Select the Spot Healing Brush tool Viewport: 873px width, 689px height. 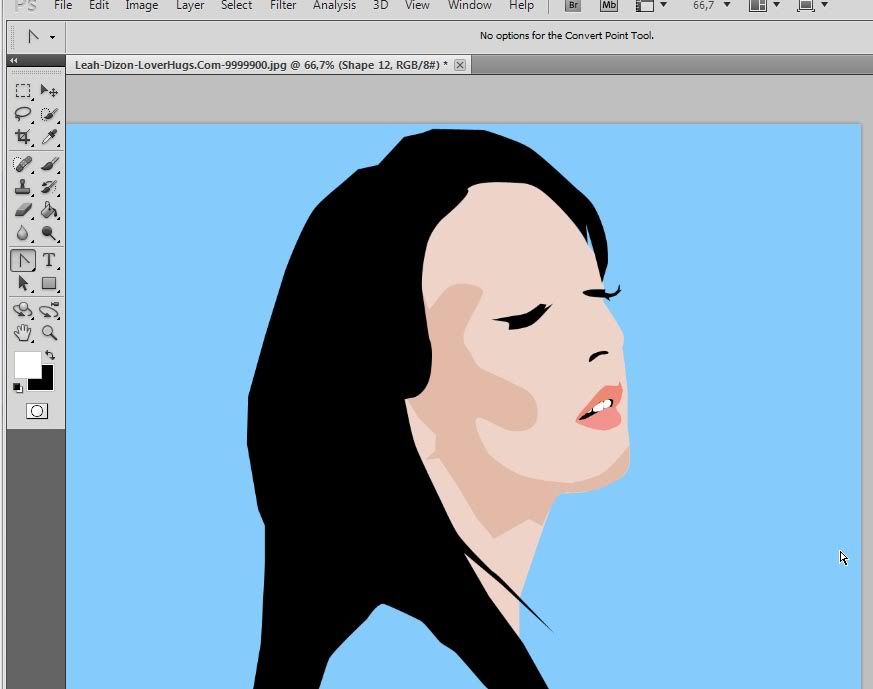[23, 164]
